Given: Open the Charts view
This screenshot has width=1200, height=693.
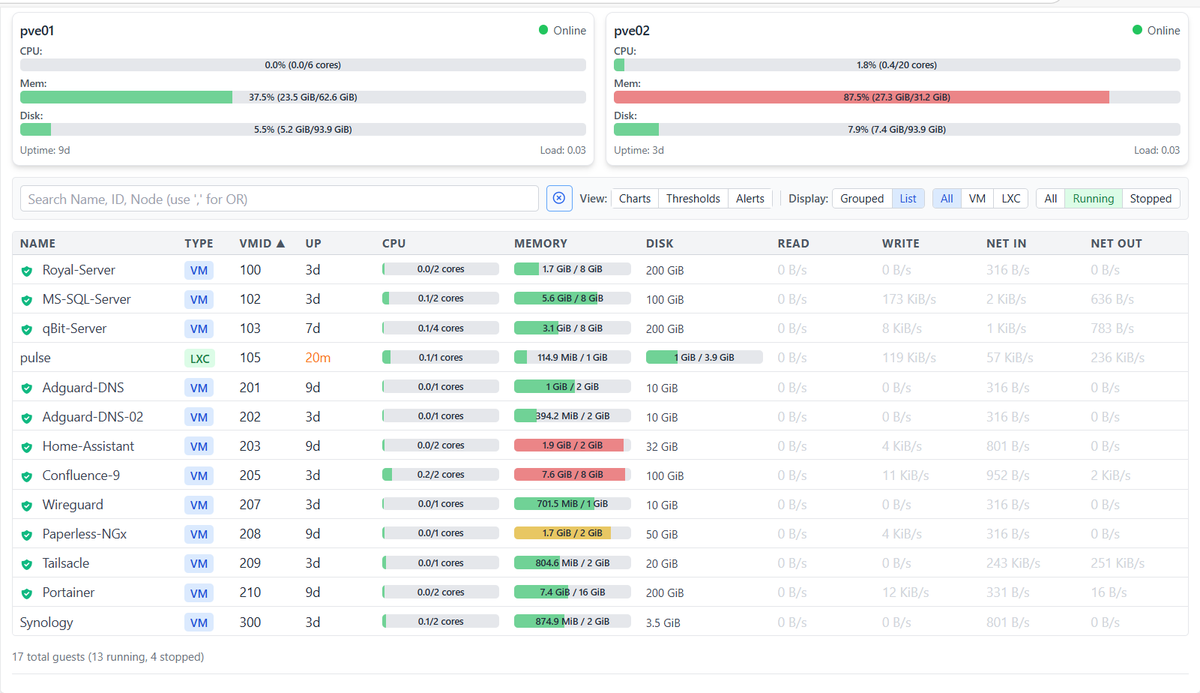Looking at the screenshot, I should pyautogui.click(x=635, y=198).
